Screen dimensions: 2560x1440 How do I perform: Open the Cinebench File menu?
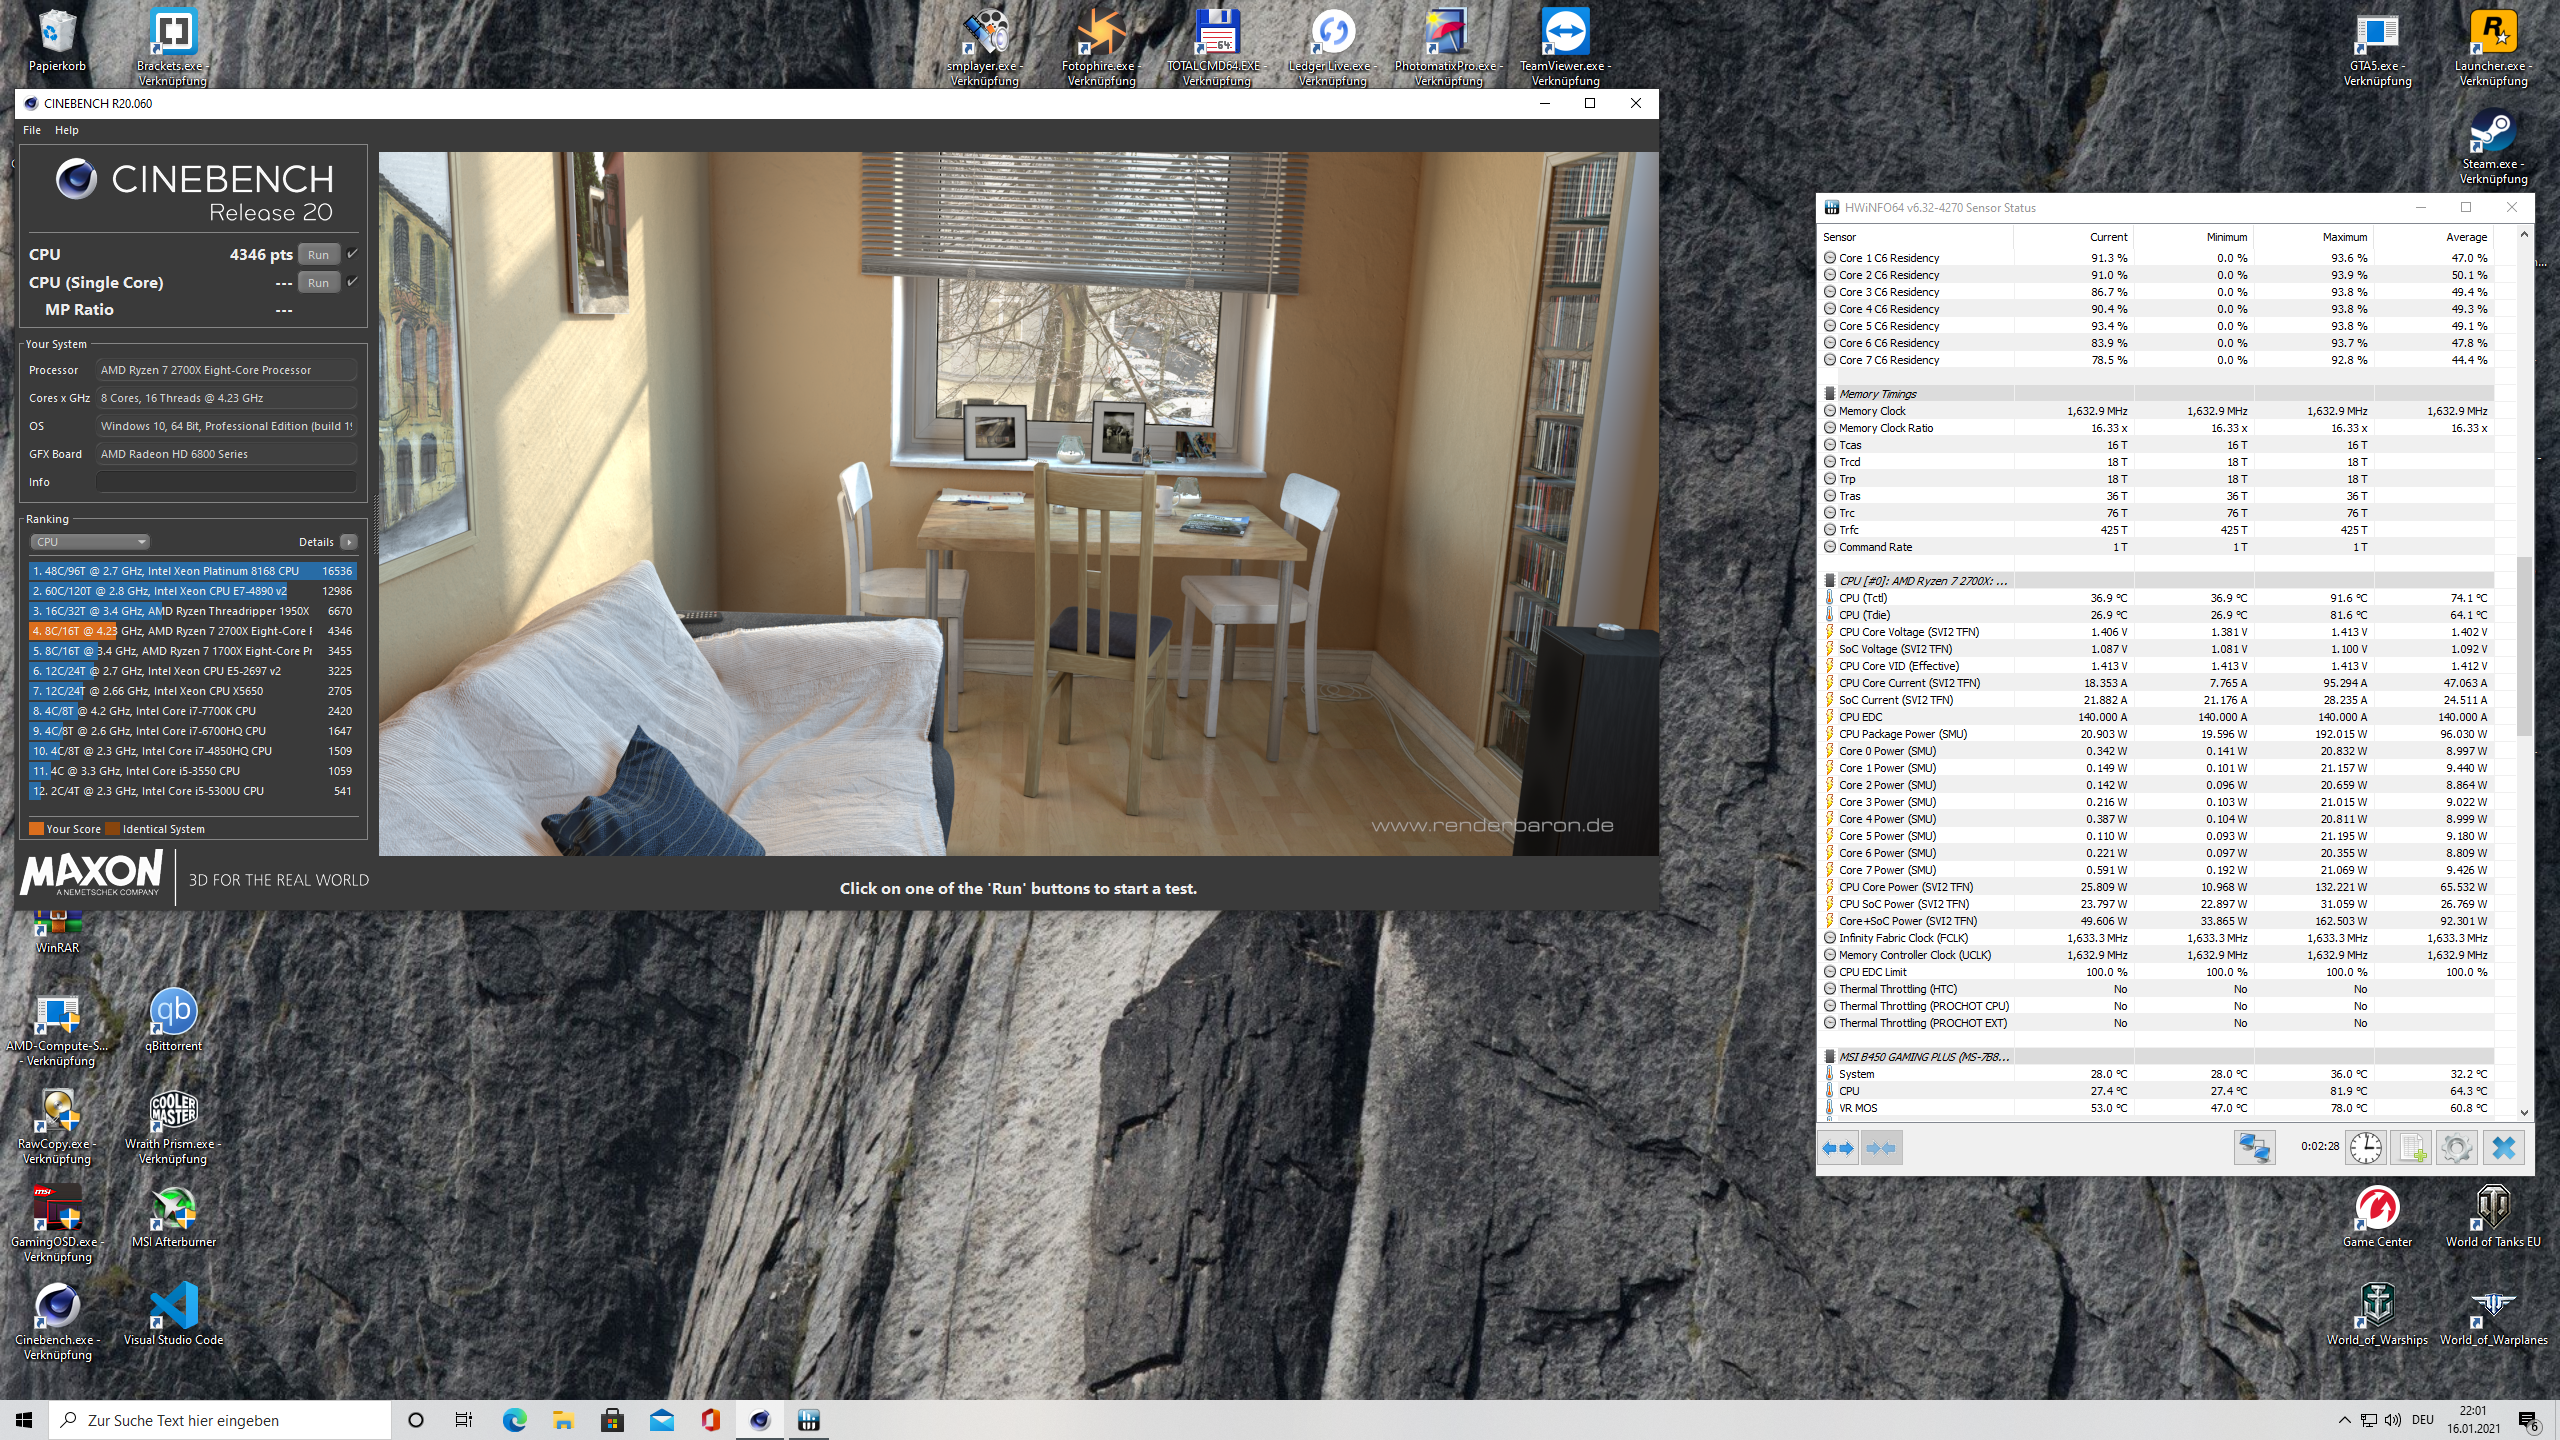[x=32, y=130]
